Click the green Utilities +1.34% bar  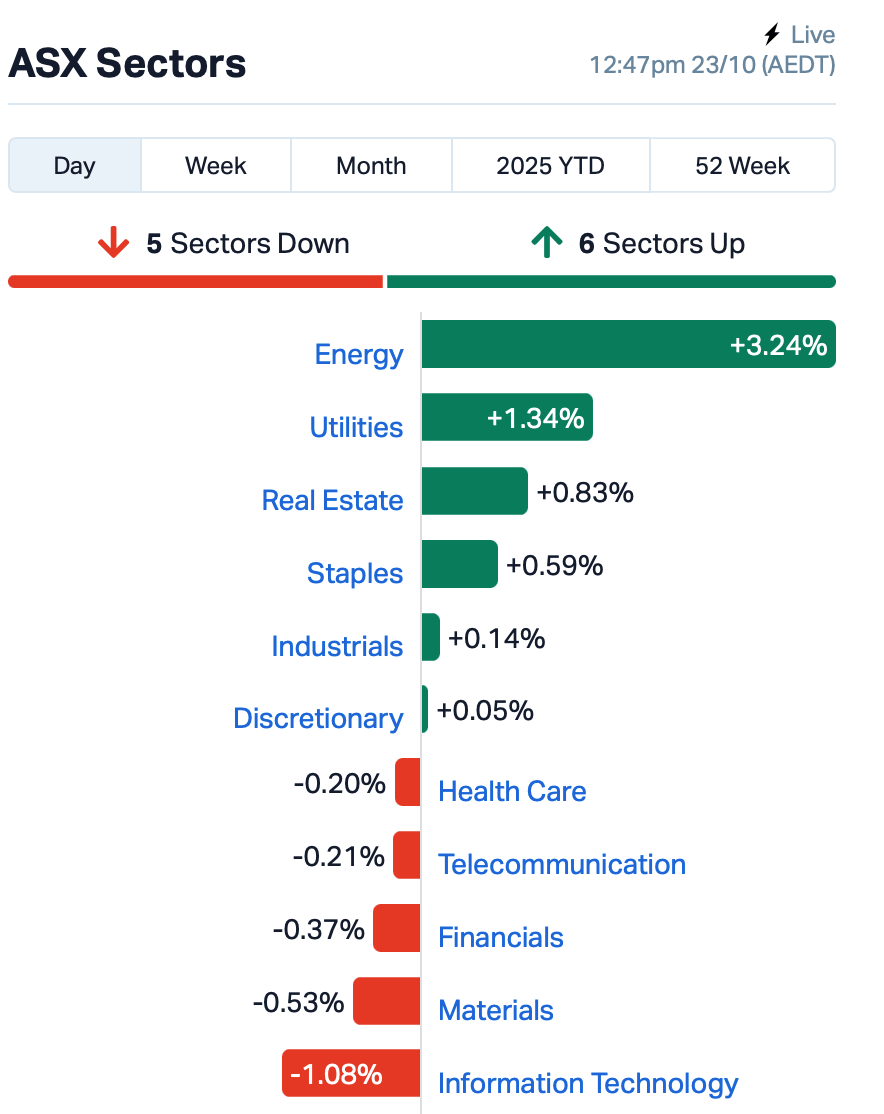(x=506, y=417)
